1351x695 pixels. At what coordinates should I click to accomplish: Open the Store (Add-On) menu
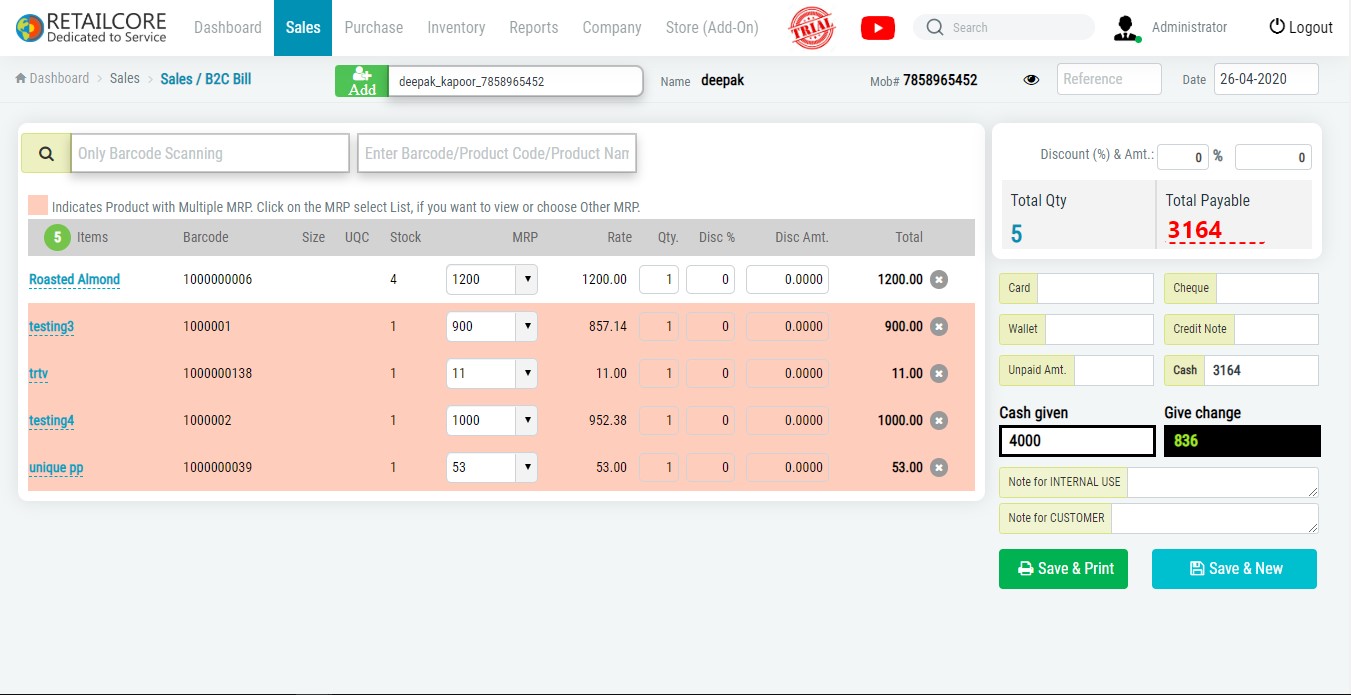coord(712,27)
